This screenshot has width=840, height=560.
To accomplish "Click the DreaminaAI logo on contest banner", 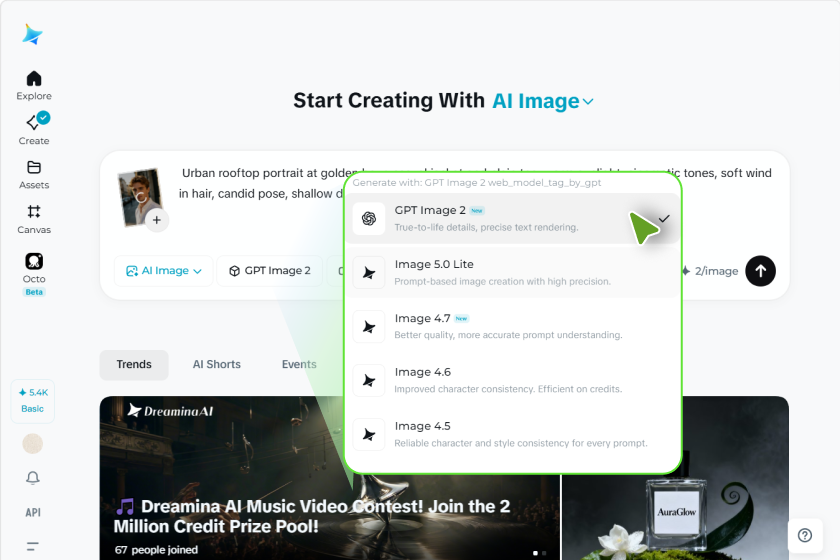I will click(x=170, y=411).
